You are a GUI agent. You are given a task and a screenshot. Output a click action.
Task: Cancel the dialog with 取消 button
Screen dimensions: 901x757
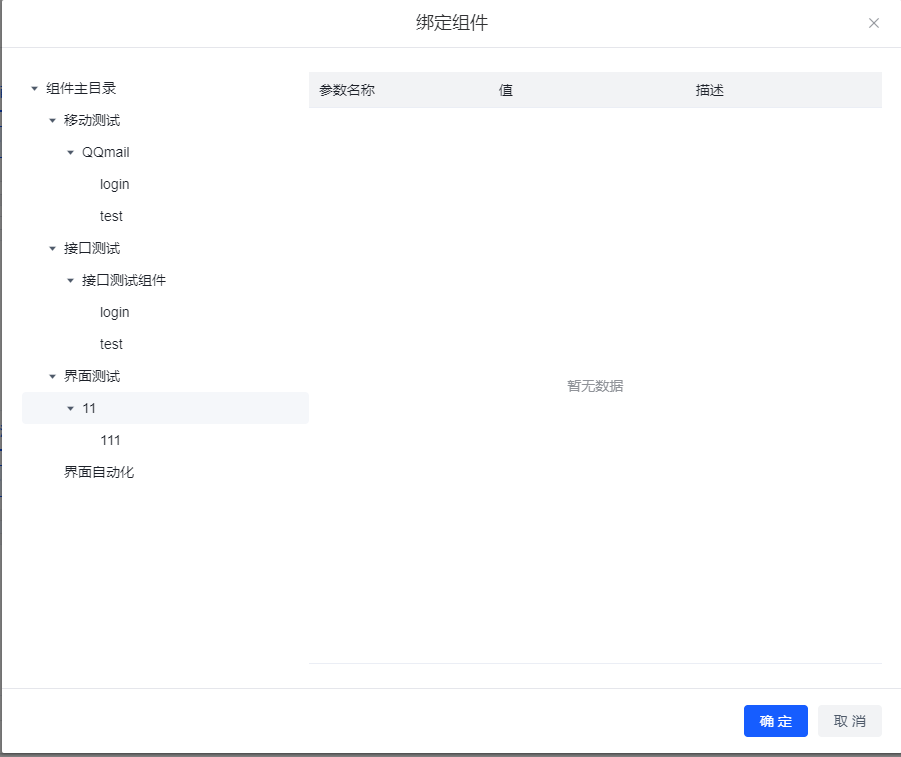[x=849, y=721]
